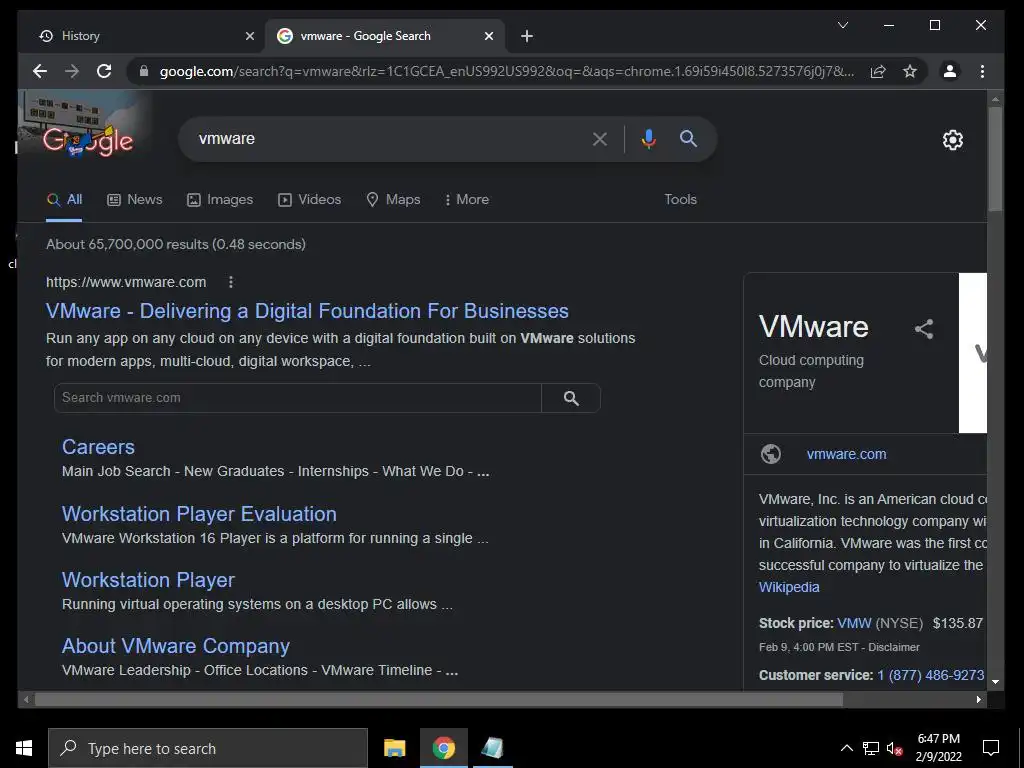The image size is (1024, 768).
Task: Click the scroll left arrow
Action: pyautogui.click(x=26, y=699)
